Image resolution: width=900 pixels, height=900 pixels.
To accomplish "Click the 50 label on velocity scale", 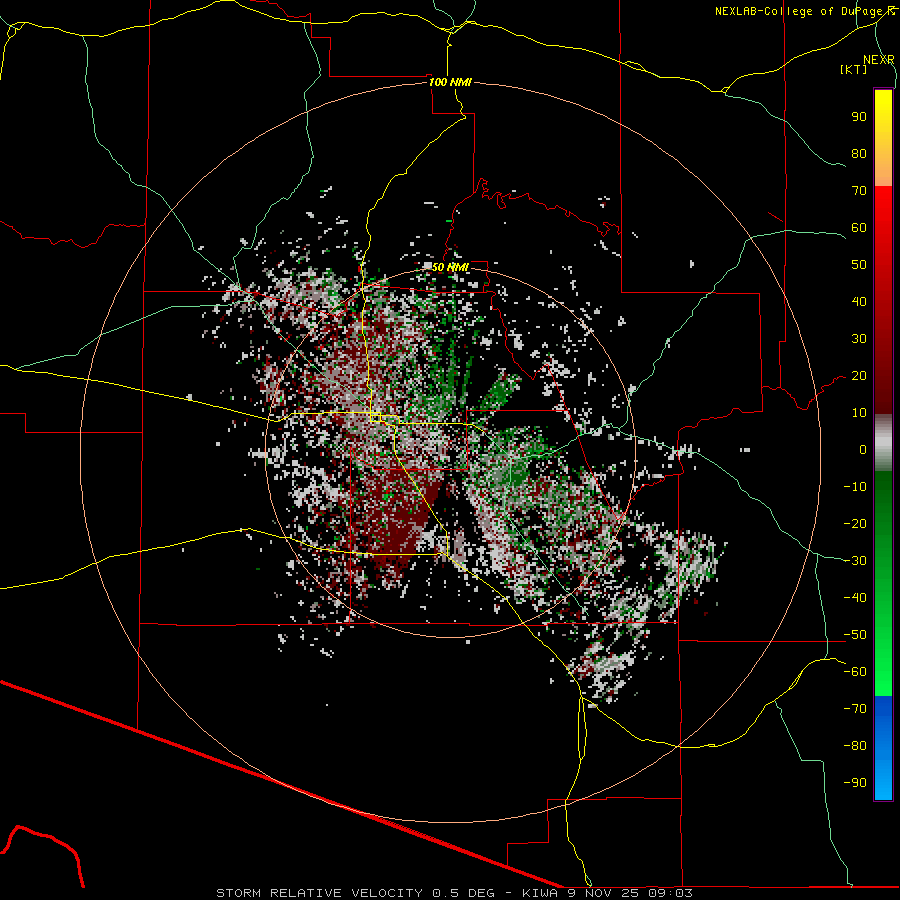I will click(859, 265).
